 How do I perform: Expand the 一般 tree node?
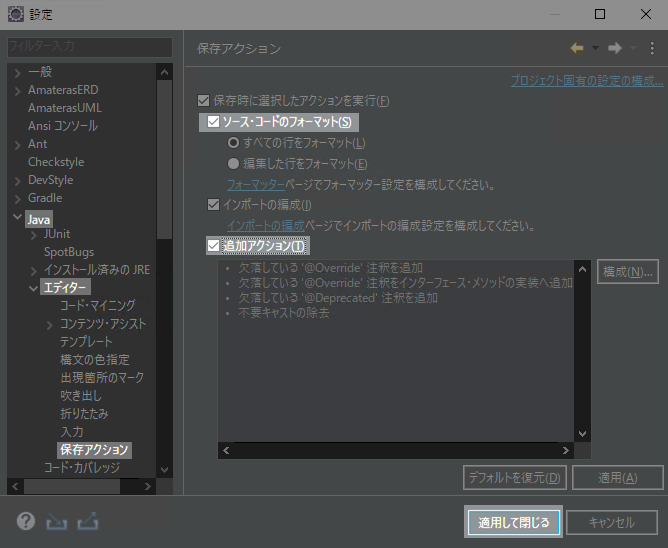click(17, 73)
